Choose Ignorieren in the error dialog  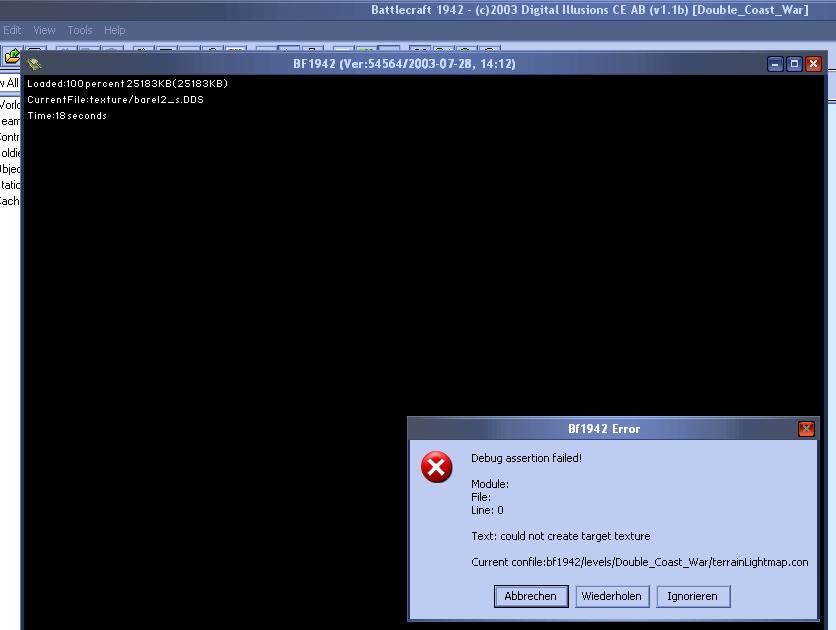tap(693, 596)
